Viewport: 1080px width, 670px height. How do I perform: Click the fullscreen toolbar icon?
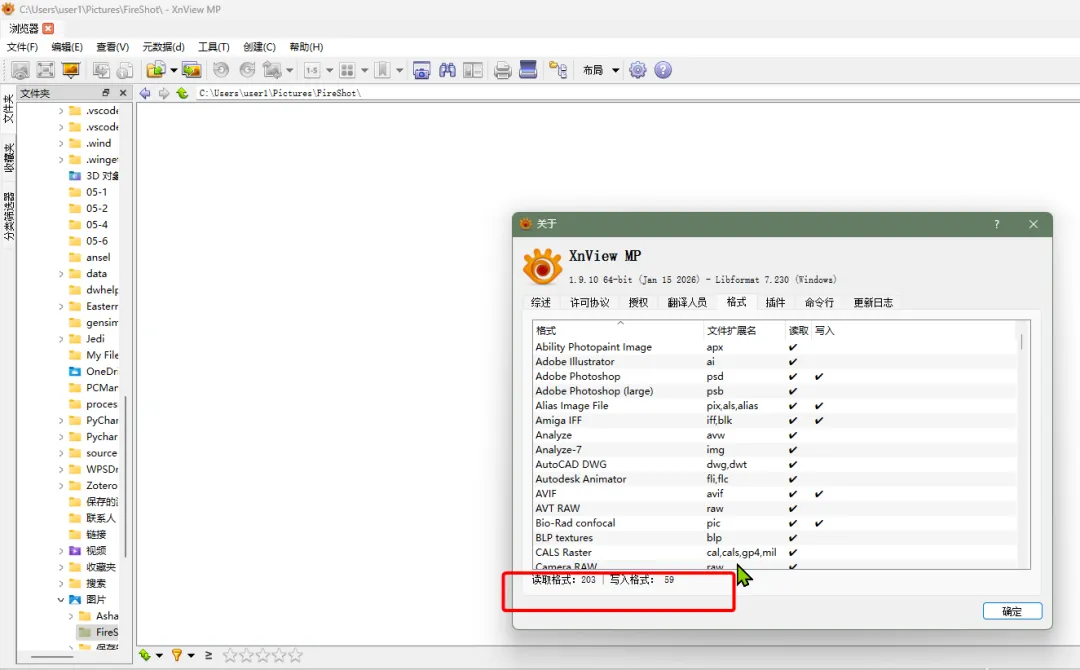coord(45,70)
